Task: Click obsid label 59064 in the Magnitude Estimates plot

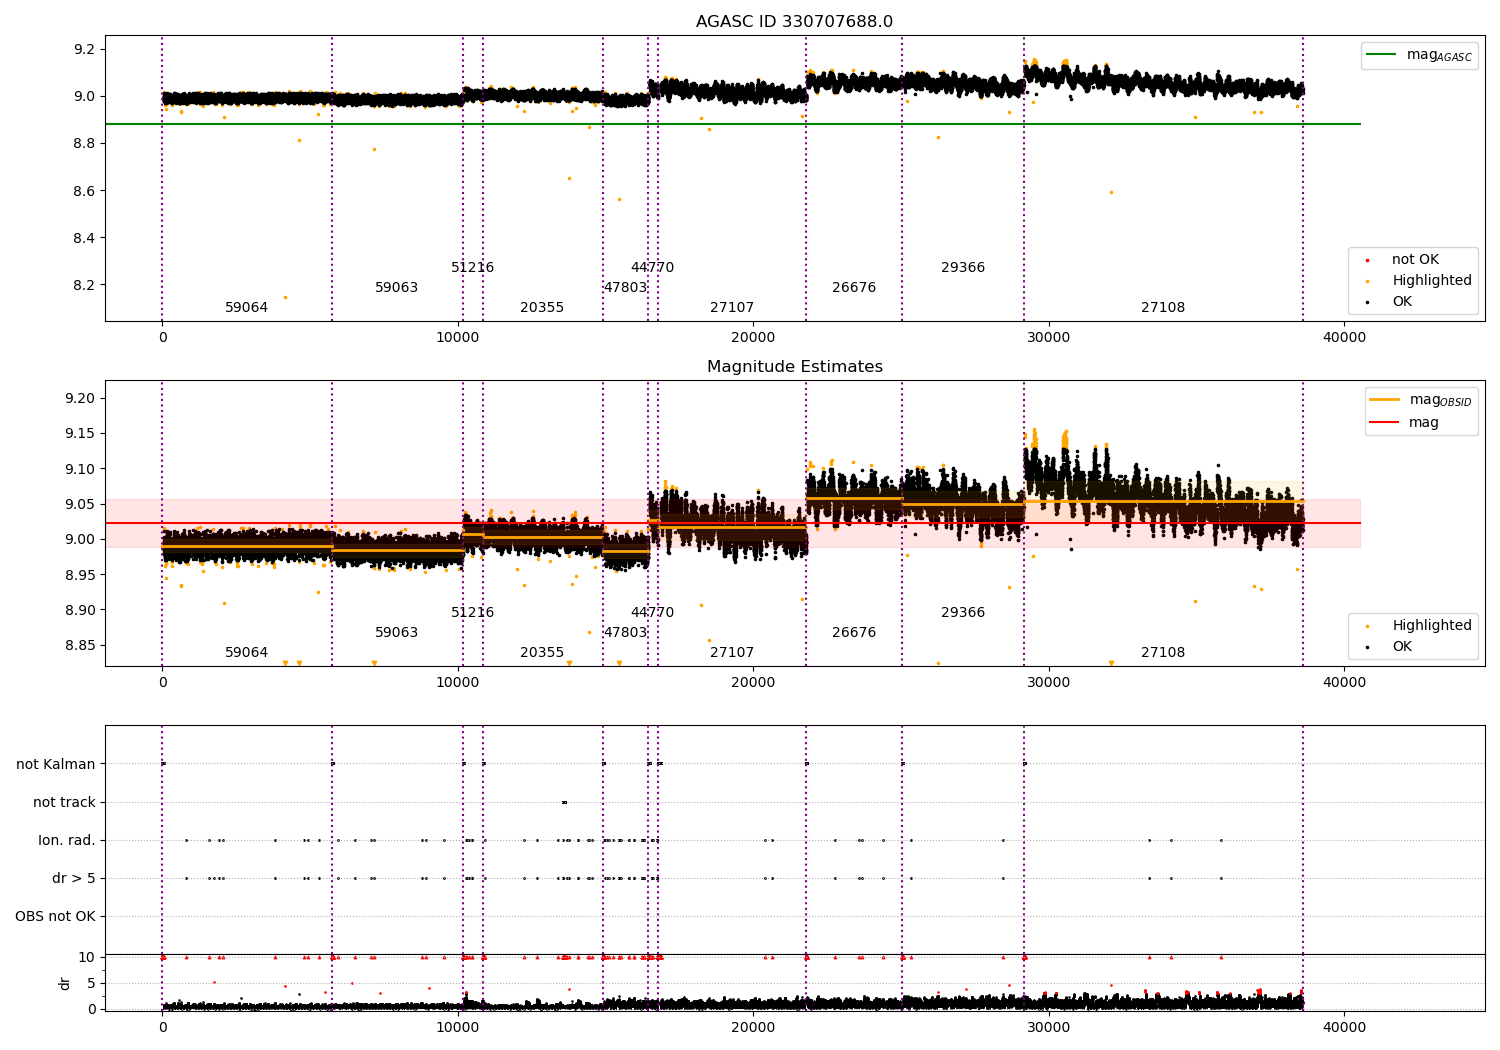Action: [246, 653]
